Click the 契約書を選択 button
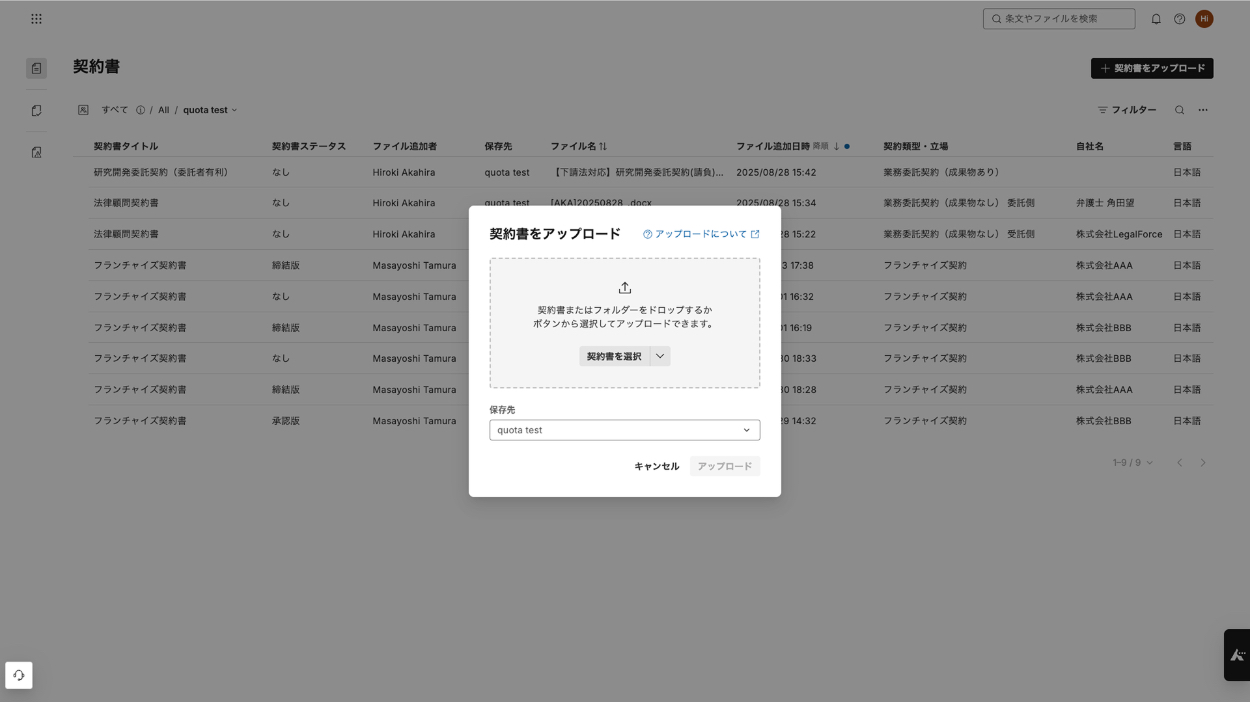 point(614,356)
